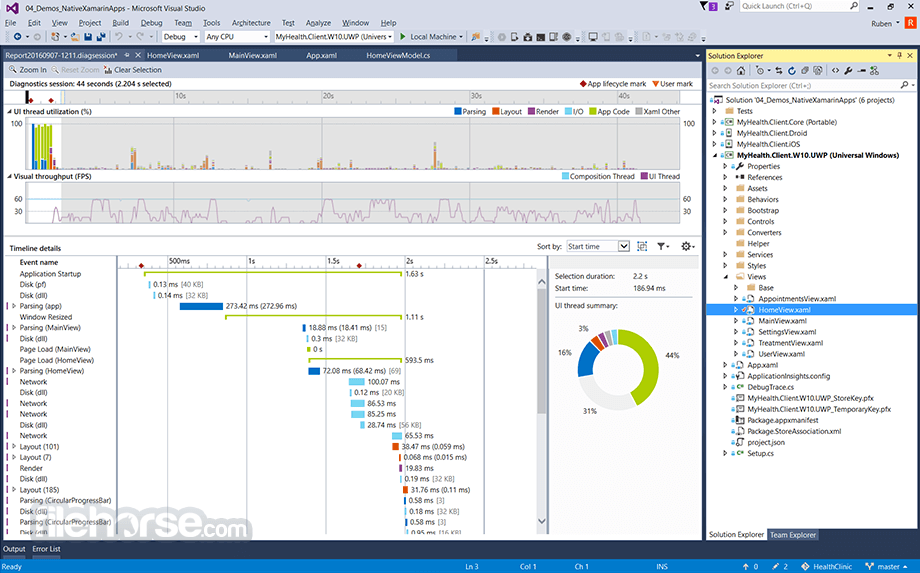This screenshot has height=573, width=920.
Task: Start debugging with the green play icon
Action: click(403, 36)
